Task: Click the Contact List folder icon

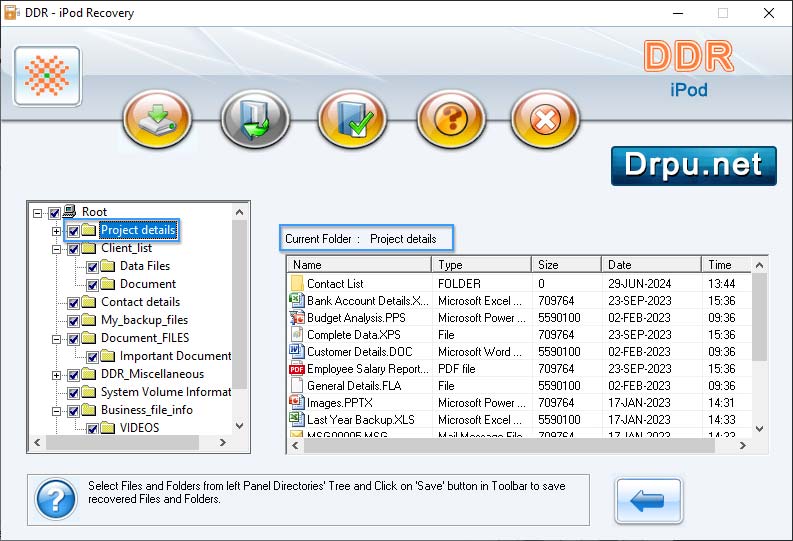Action: (297, 283)
